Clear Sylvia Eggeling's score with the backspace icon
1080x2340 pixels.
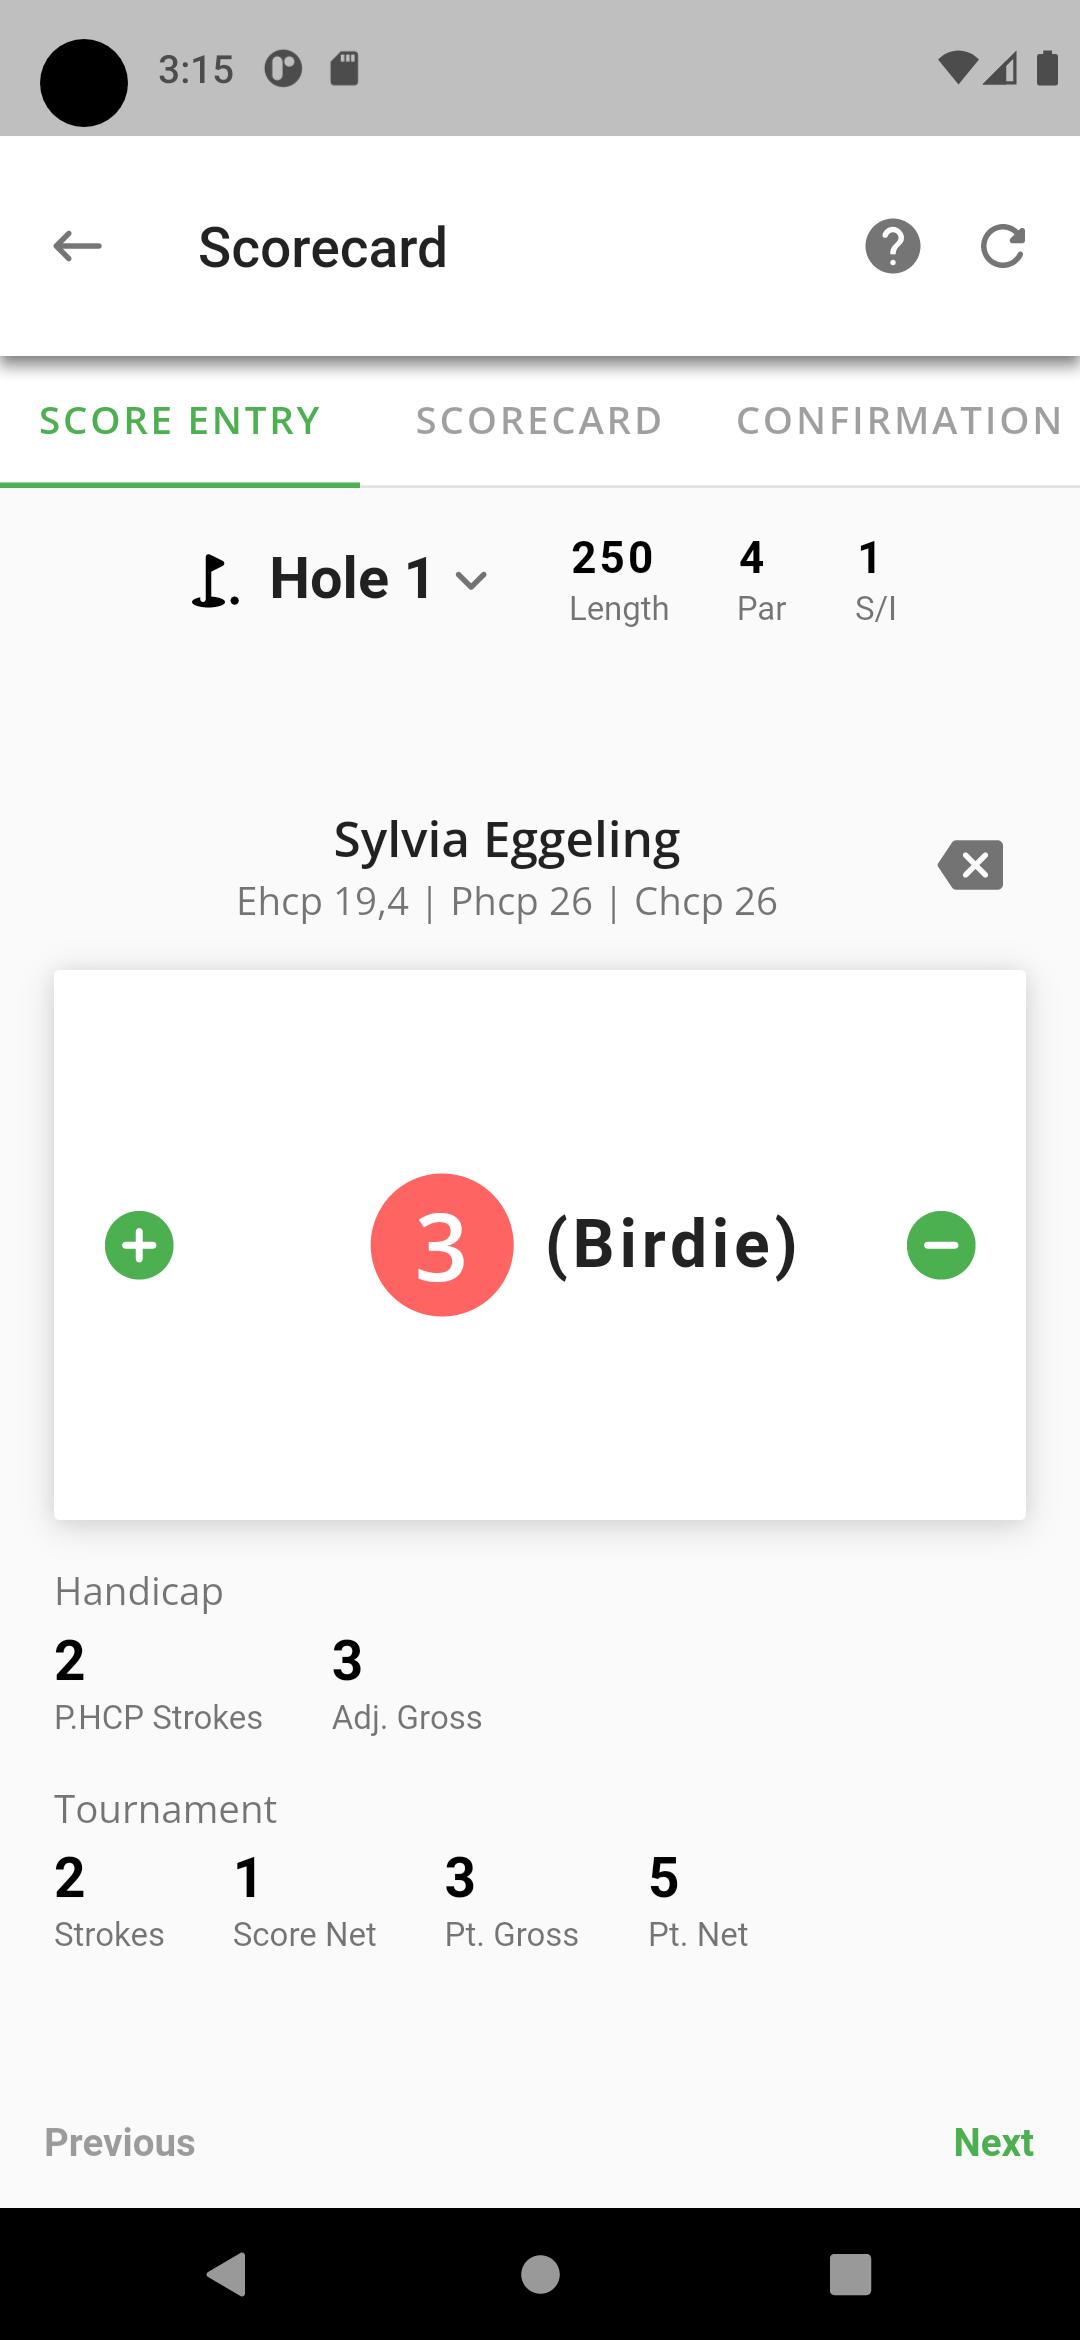pyautogui.click(x=970, y=865)
